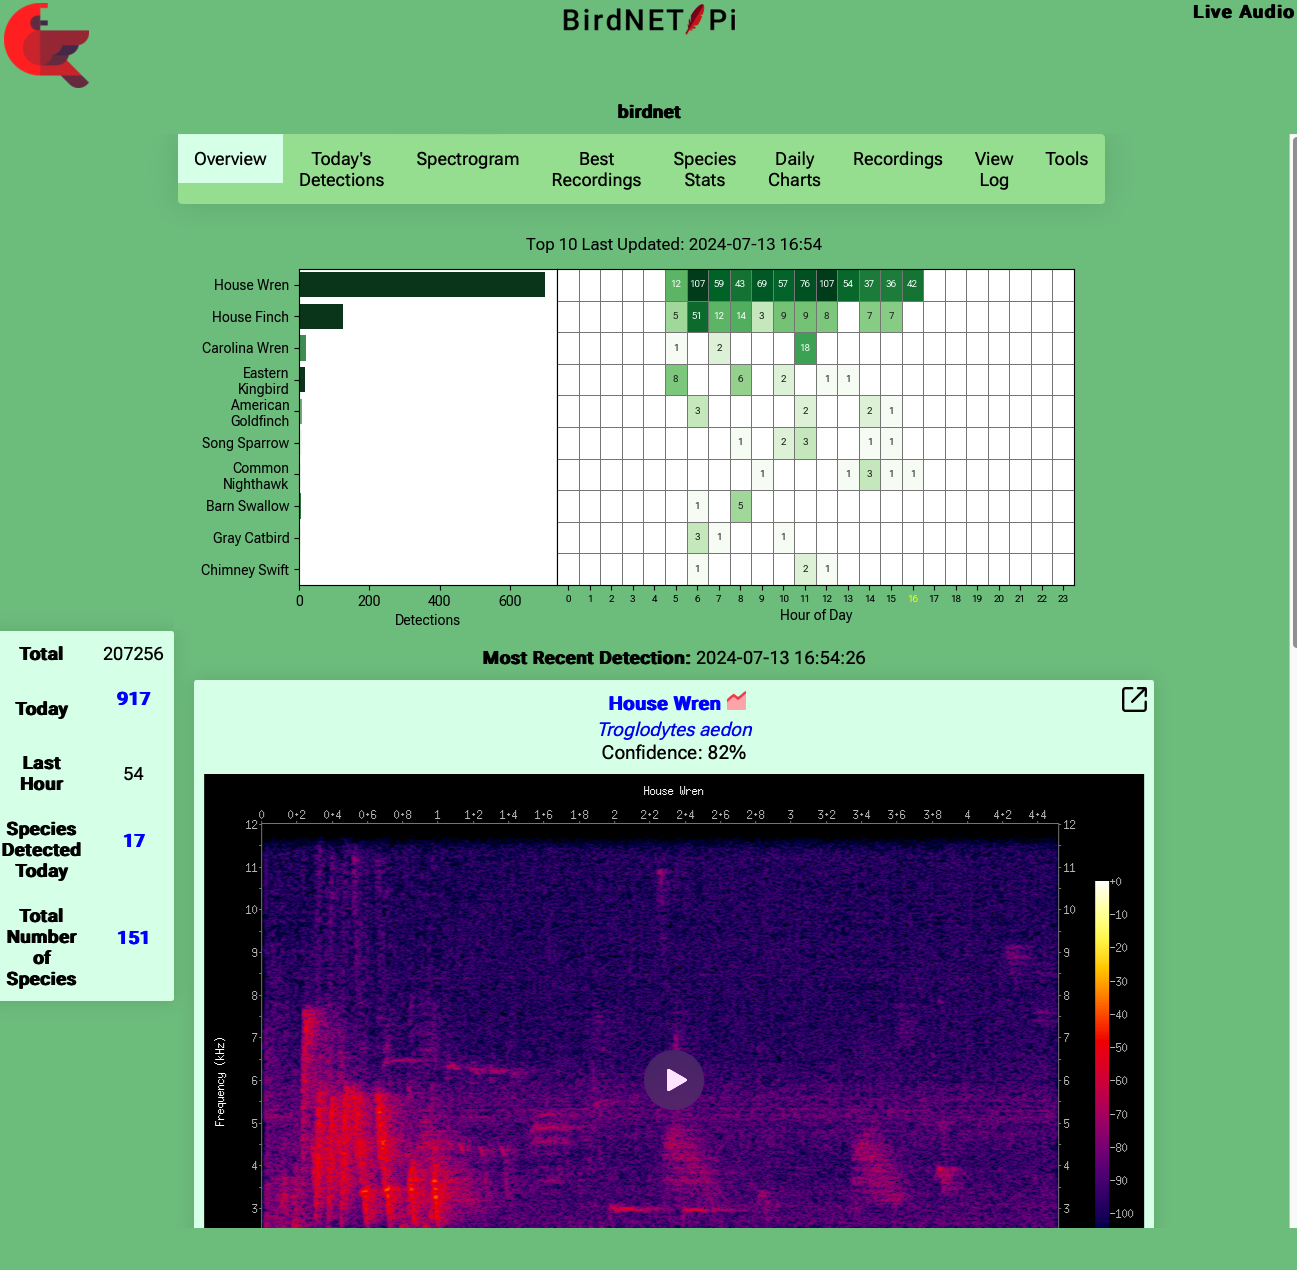The image size is (1297, 1270).
Task: Open the Recordings tab
Action: pos(897,159)
